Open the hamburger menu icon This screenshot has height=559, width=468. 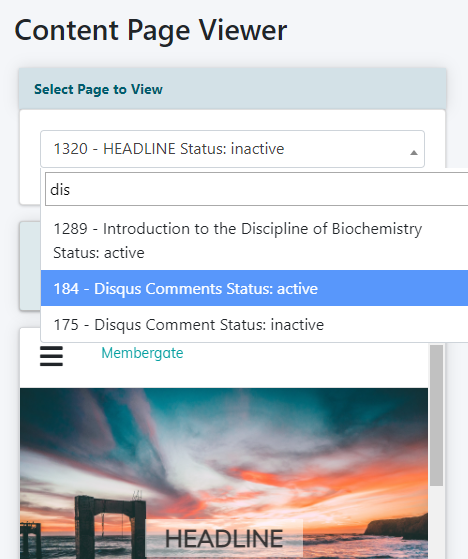click(51, 356)
